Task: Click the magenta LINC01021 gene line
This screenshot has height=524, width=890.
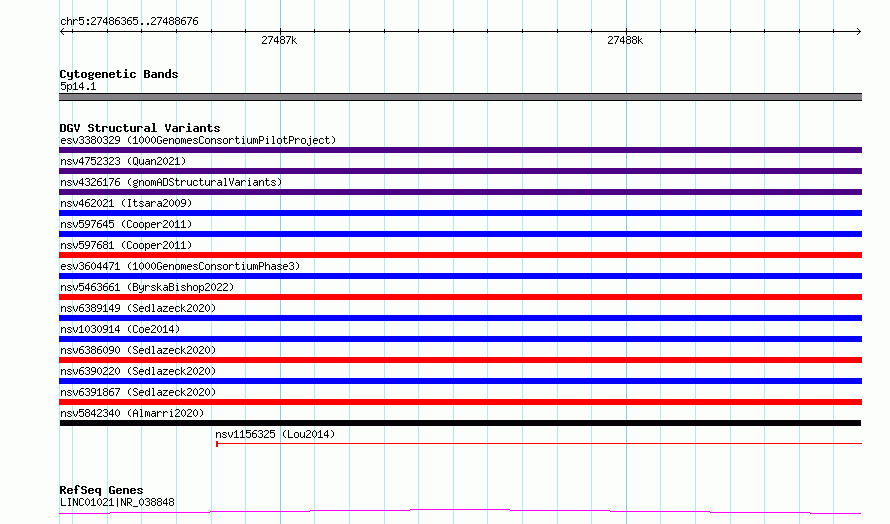Action: pyautogui.click(x=460, y=512)
